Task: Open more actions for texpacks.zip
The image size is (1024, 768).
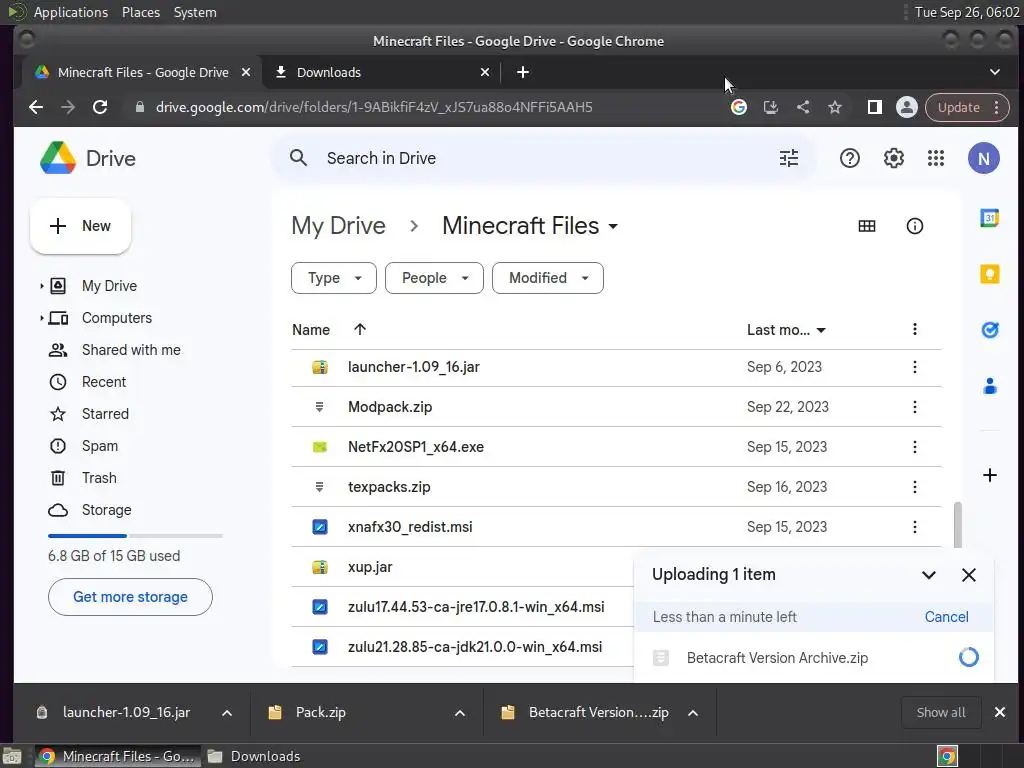Action: click(914, 487)
